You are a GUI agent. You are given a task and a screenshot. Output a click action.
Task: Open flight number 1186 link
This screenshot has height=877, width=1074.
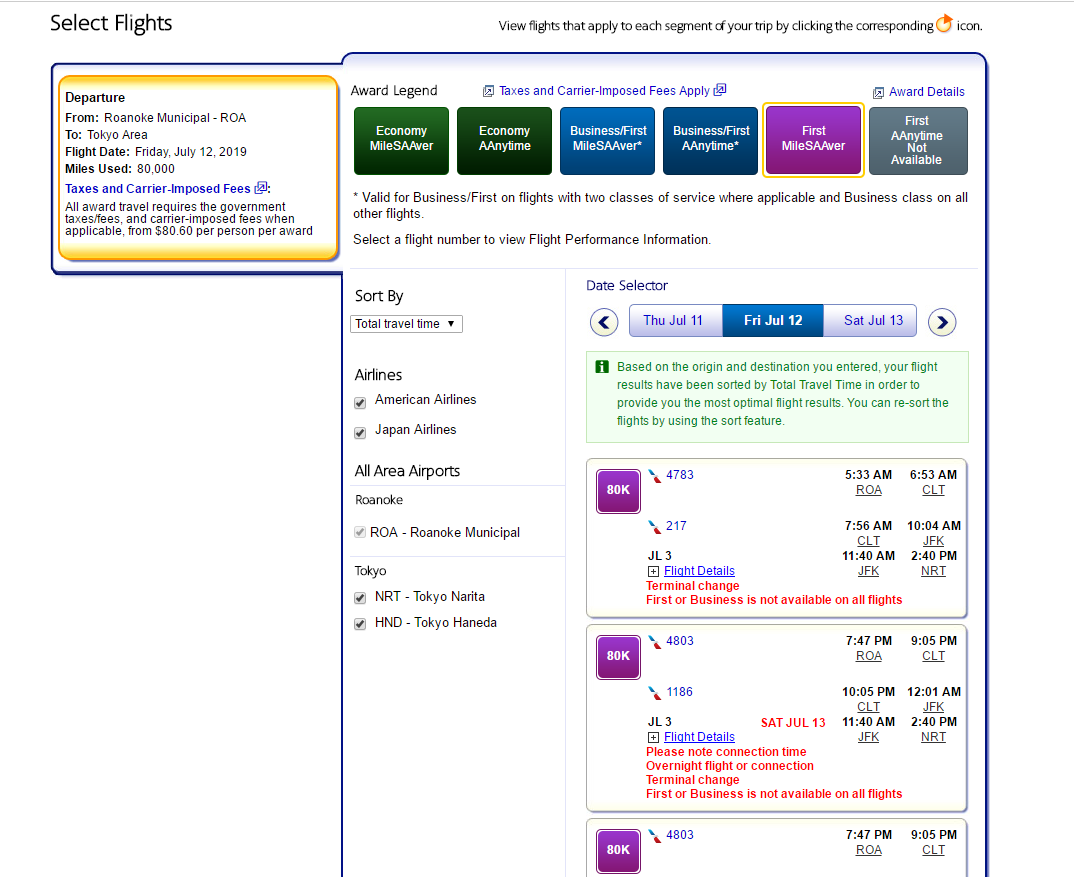click(679, 692)
